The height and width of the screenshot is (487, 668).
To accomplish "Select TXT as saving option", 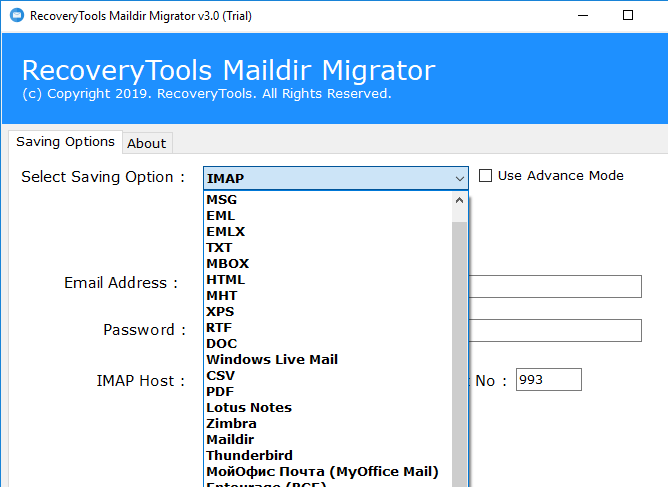I will coord(328,248).
